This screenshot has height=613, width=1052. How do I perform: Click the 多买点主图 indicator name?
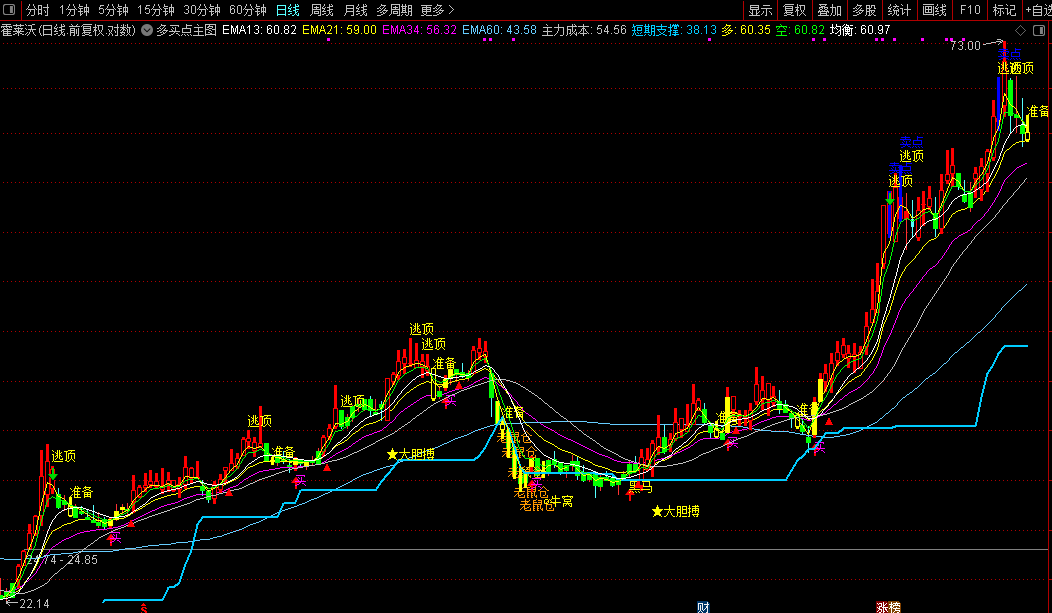point(187,30)
